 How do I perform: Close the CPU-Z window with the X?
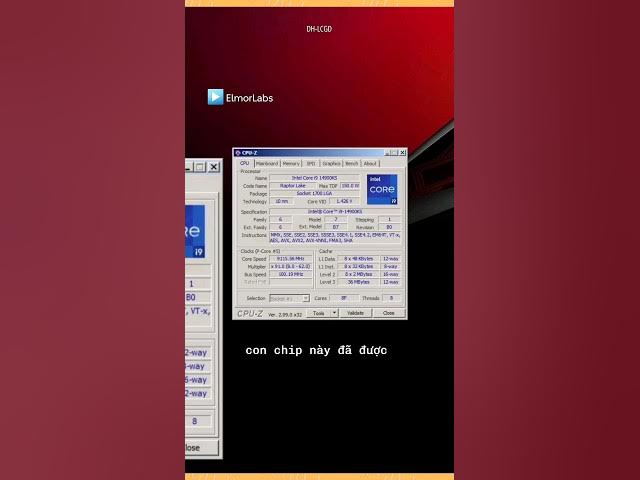pos(402,153)
